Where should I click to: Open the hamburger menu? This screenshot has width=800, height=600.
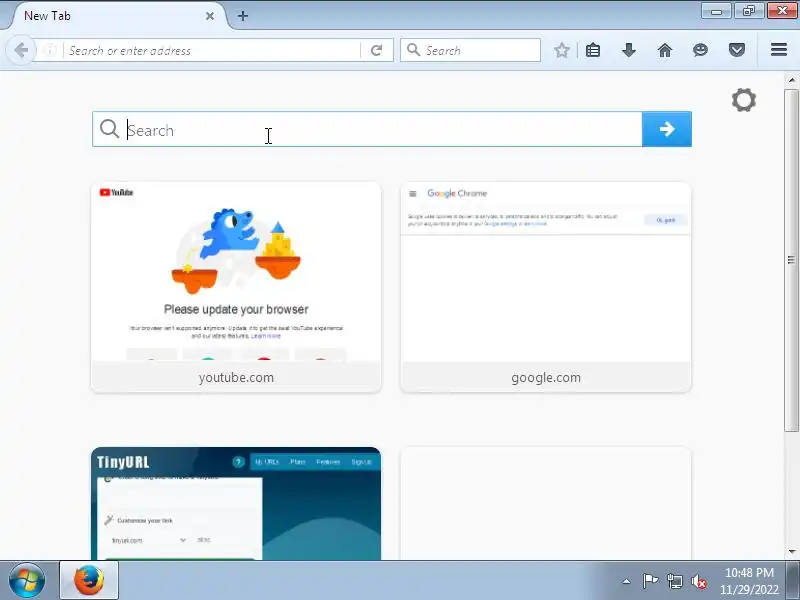click(779, 50)
